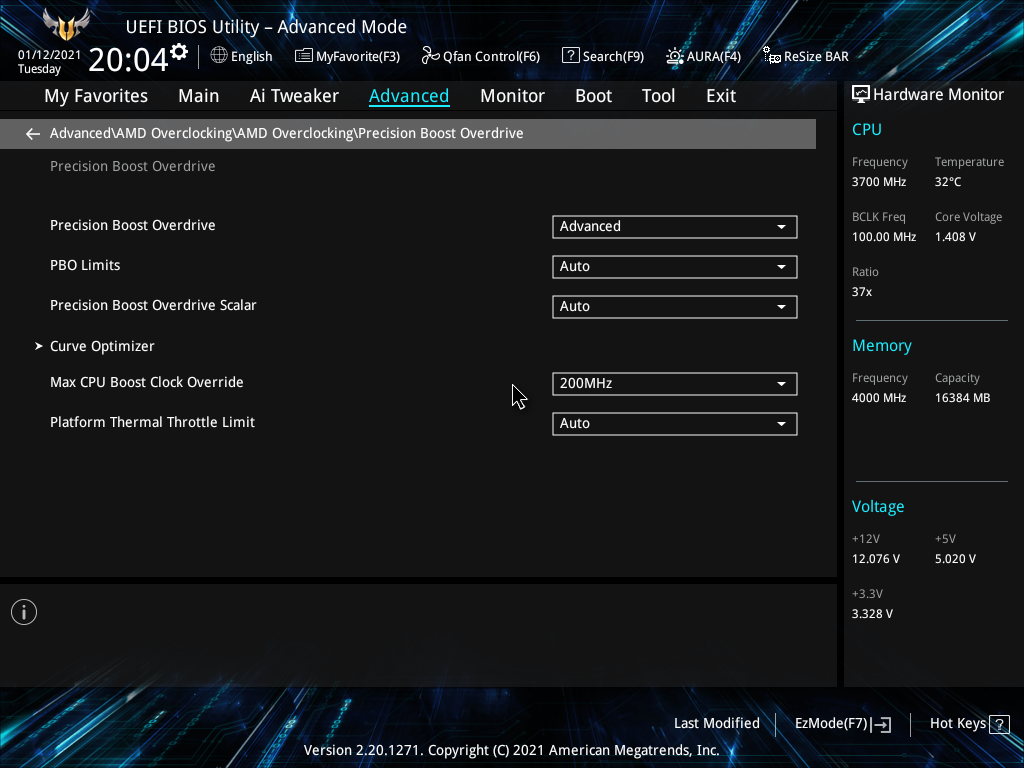Click the globe language icon

(x=219, y=56)
